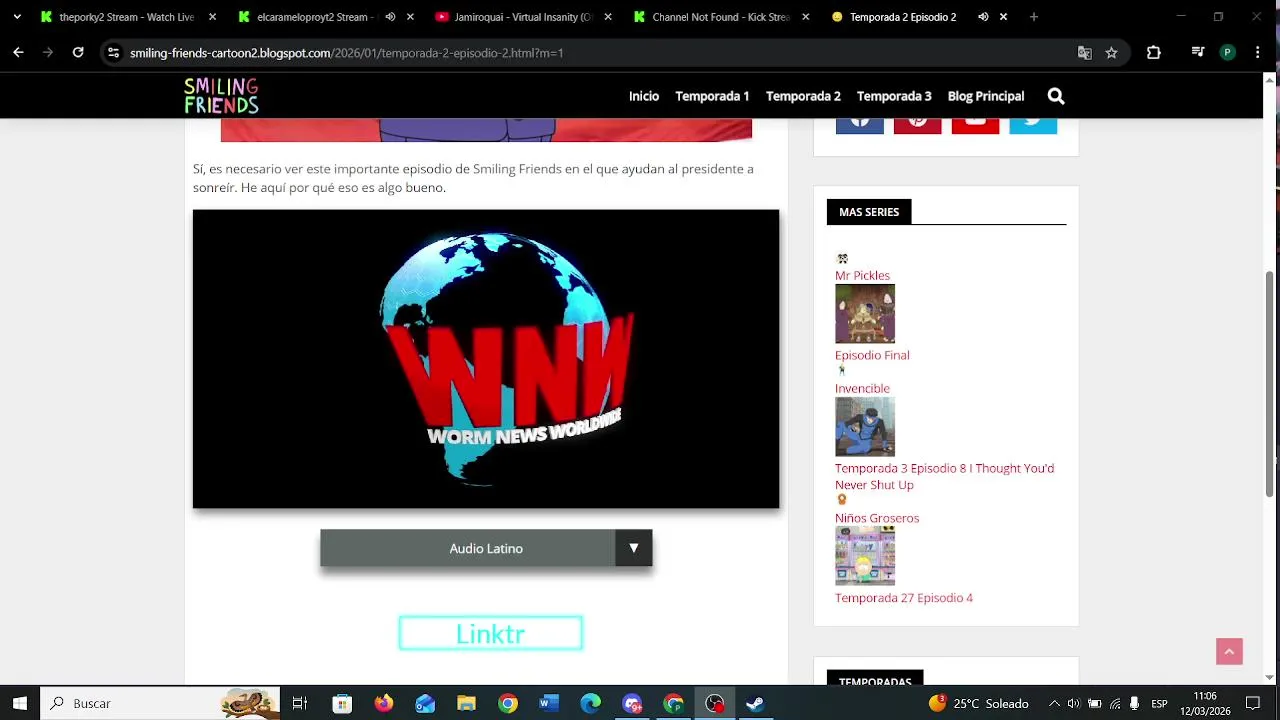Open Microsoft Store from taskbar
1280x720 pixels.
pyautogui.click(x=342, y=703)
